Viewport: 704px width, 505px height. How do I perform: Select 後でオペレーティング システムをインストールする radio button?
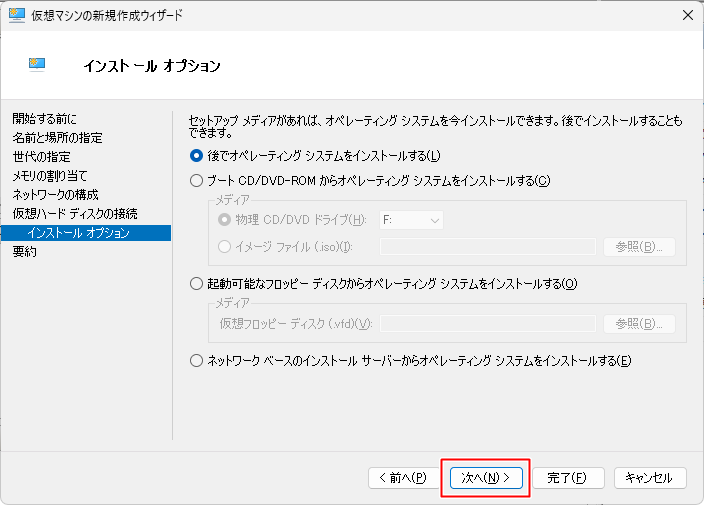(x=196, y=155)
